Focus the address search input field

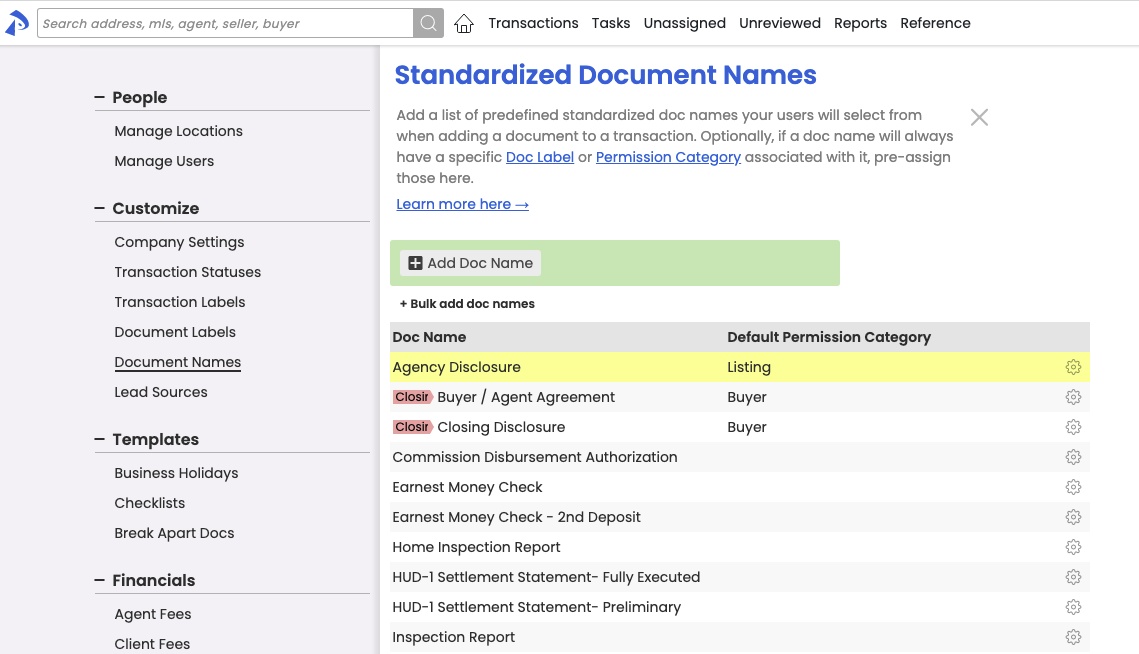pos(225,23)
